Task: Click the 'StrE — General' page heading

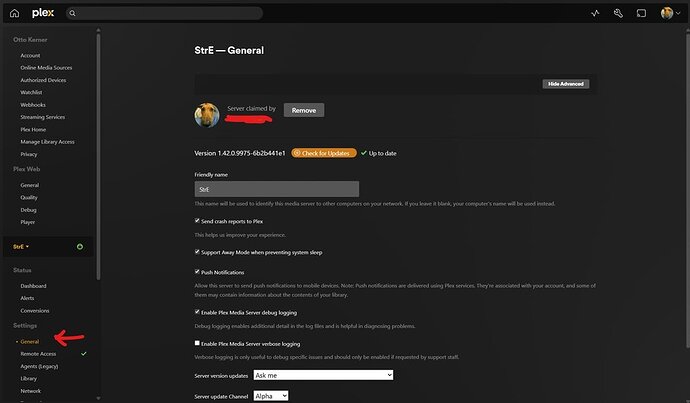Action: tap(229, 50)
